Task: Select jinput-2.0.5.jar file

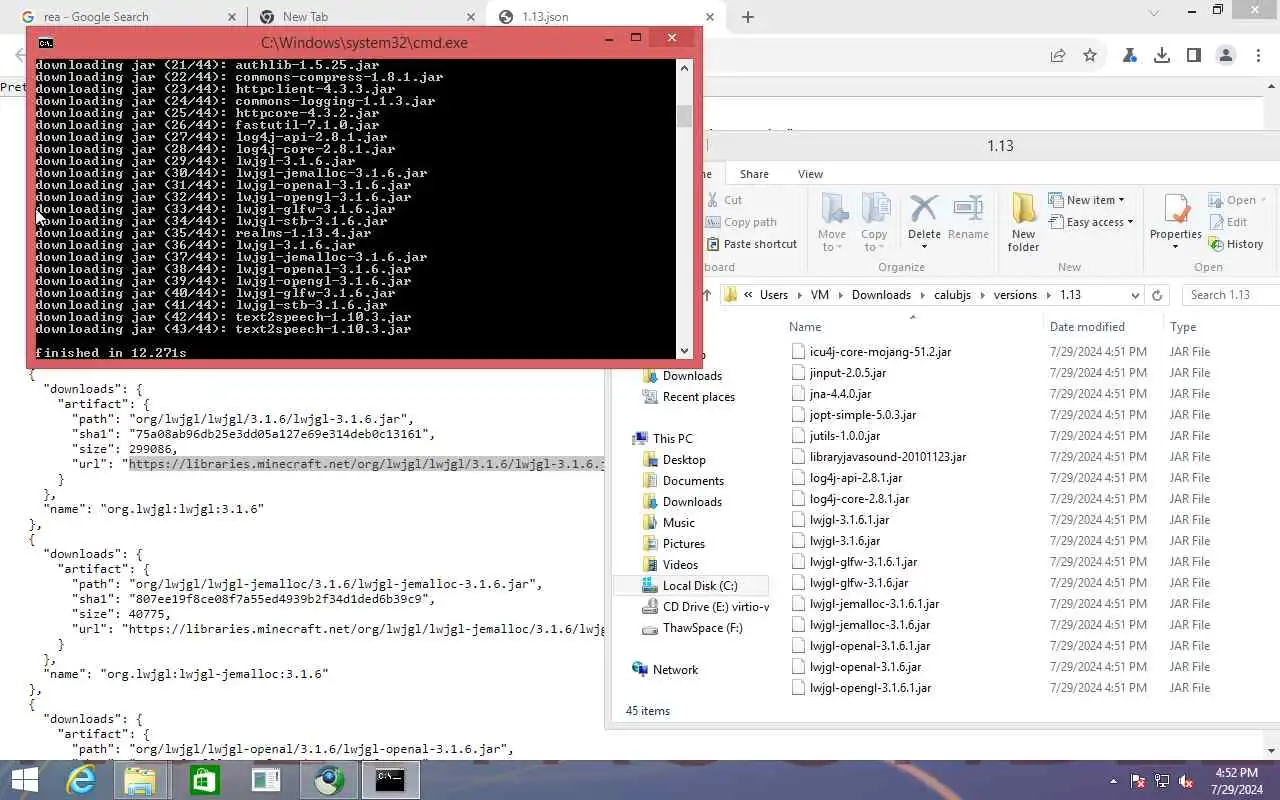Action: click(848, 373)
